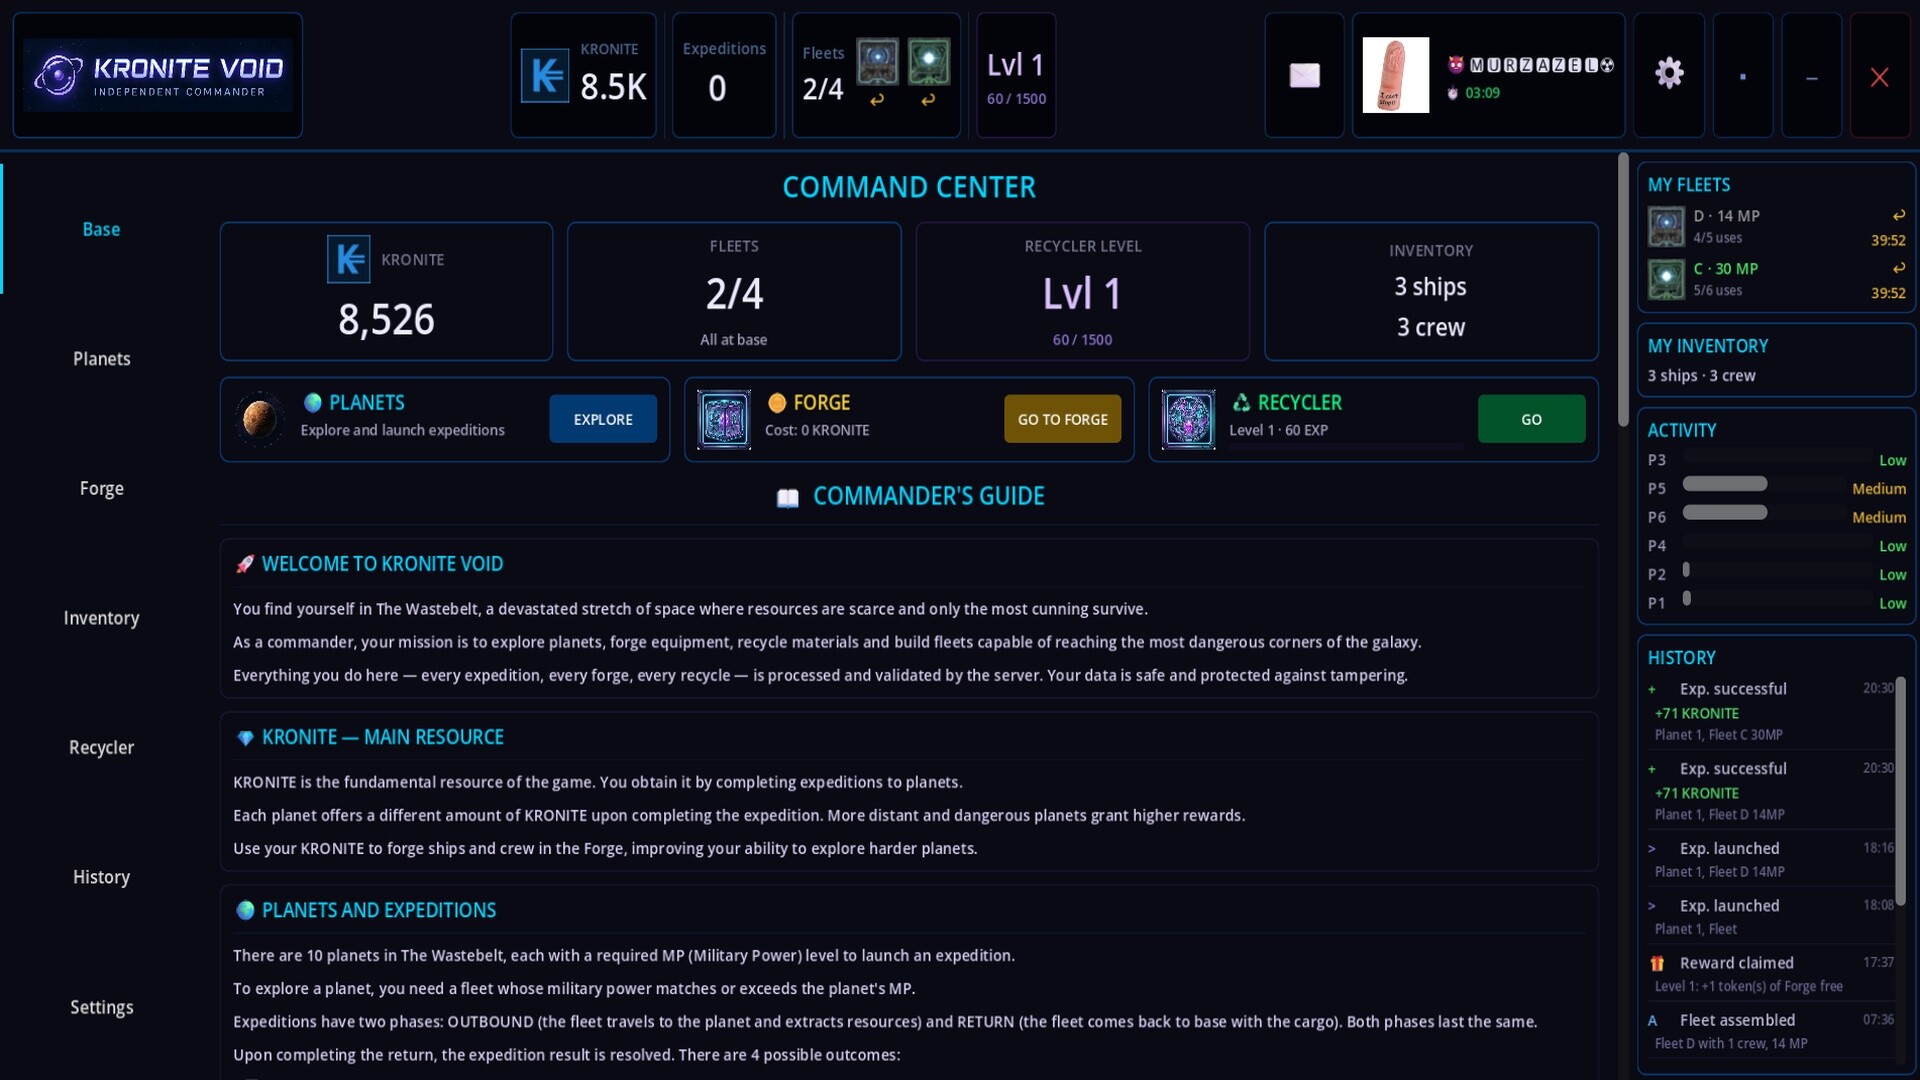Screen dimensions: 1920x1080
Task: Click Fleet C icon in My Fleets
Action: 1666,280
